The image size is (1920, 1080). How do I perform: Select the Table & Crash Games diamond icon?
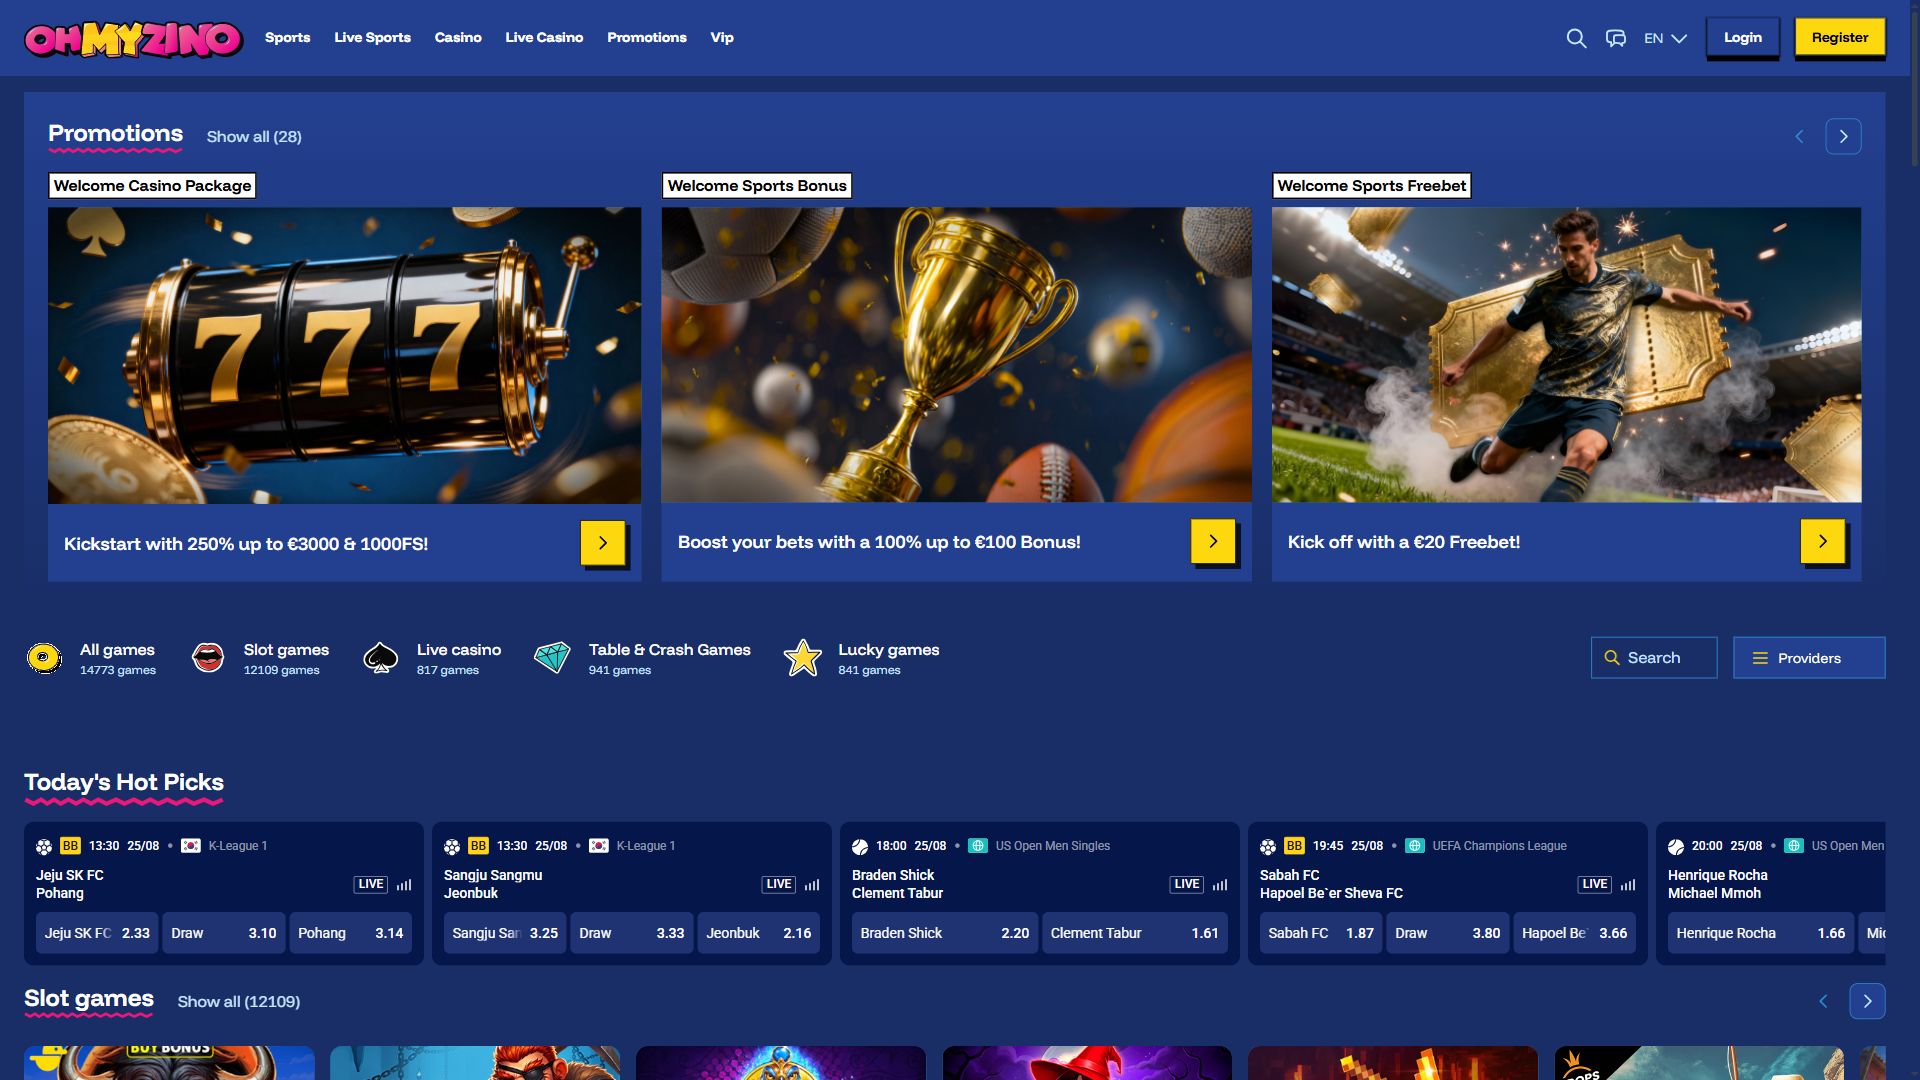552,658
